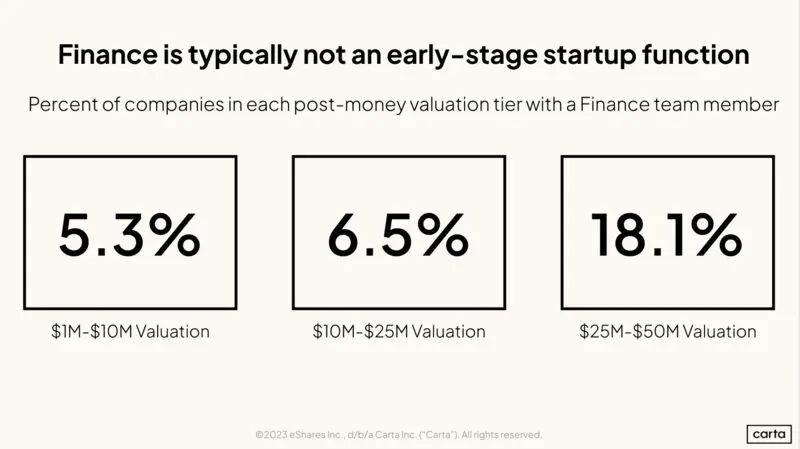
Task: Select the 5.3% statistic box
Action: pyautogui.click(x=130, y=233)
